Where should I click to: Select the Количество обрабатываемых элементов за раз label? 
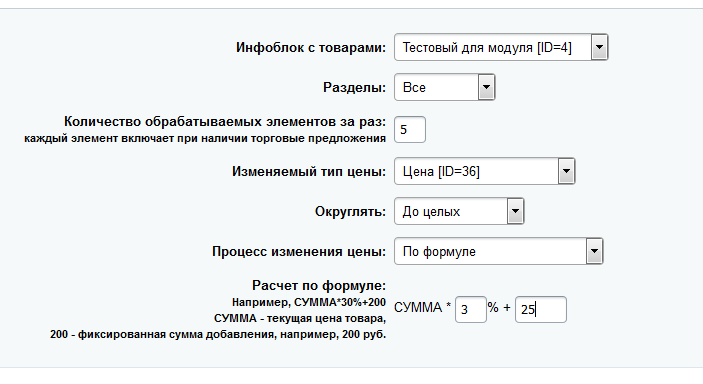225,122
